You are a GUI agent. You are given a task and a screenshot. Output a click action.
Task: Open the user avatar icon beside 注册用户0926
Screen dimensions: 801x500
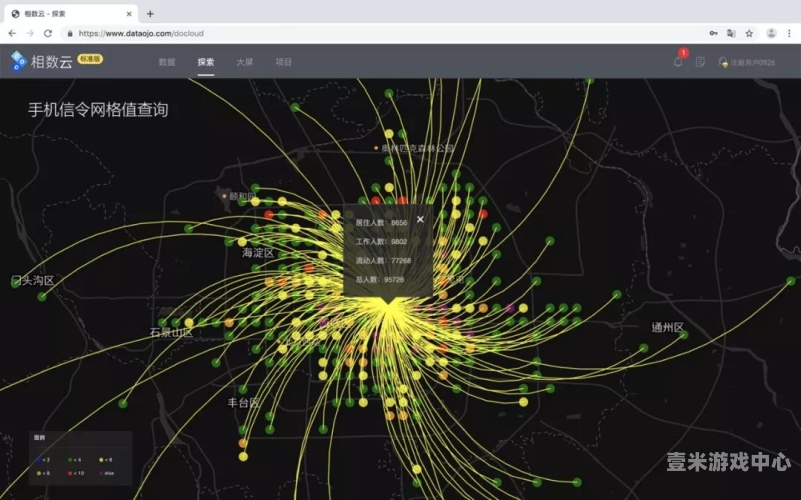click(723, 62)
